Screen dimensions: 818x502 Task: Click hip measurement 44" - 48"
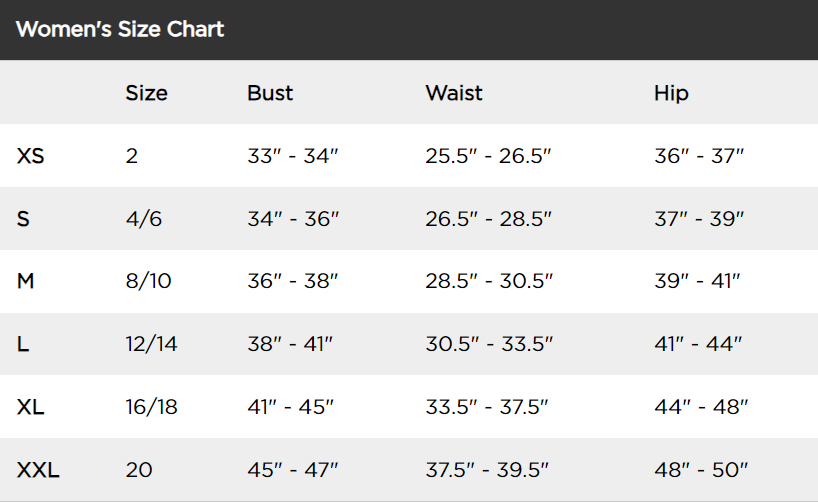[x=699, y=407]
